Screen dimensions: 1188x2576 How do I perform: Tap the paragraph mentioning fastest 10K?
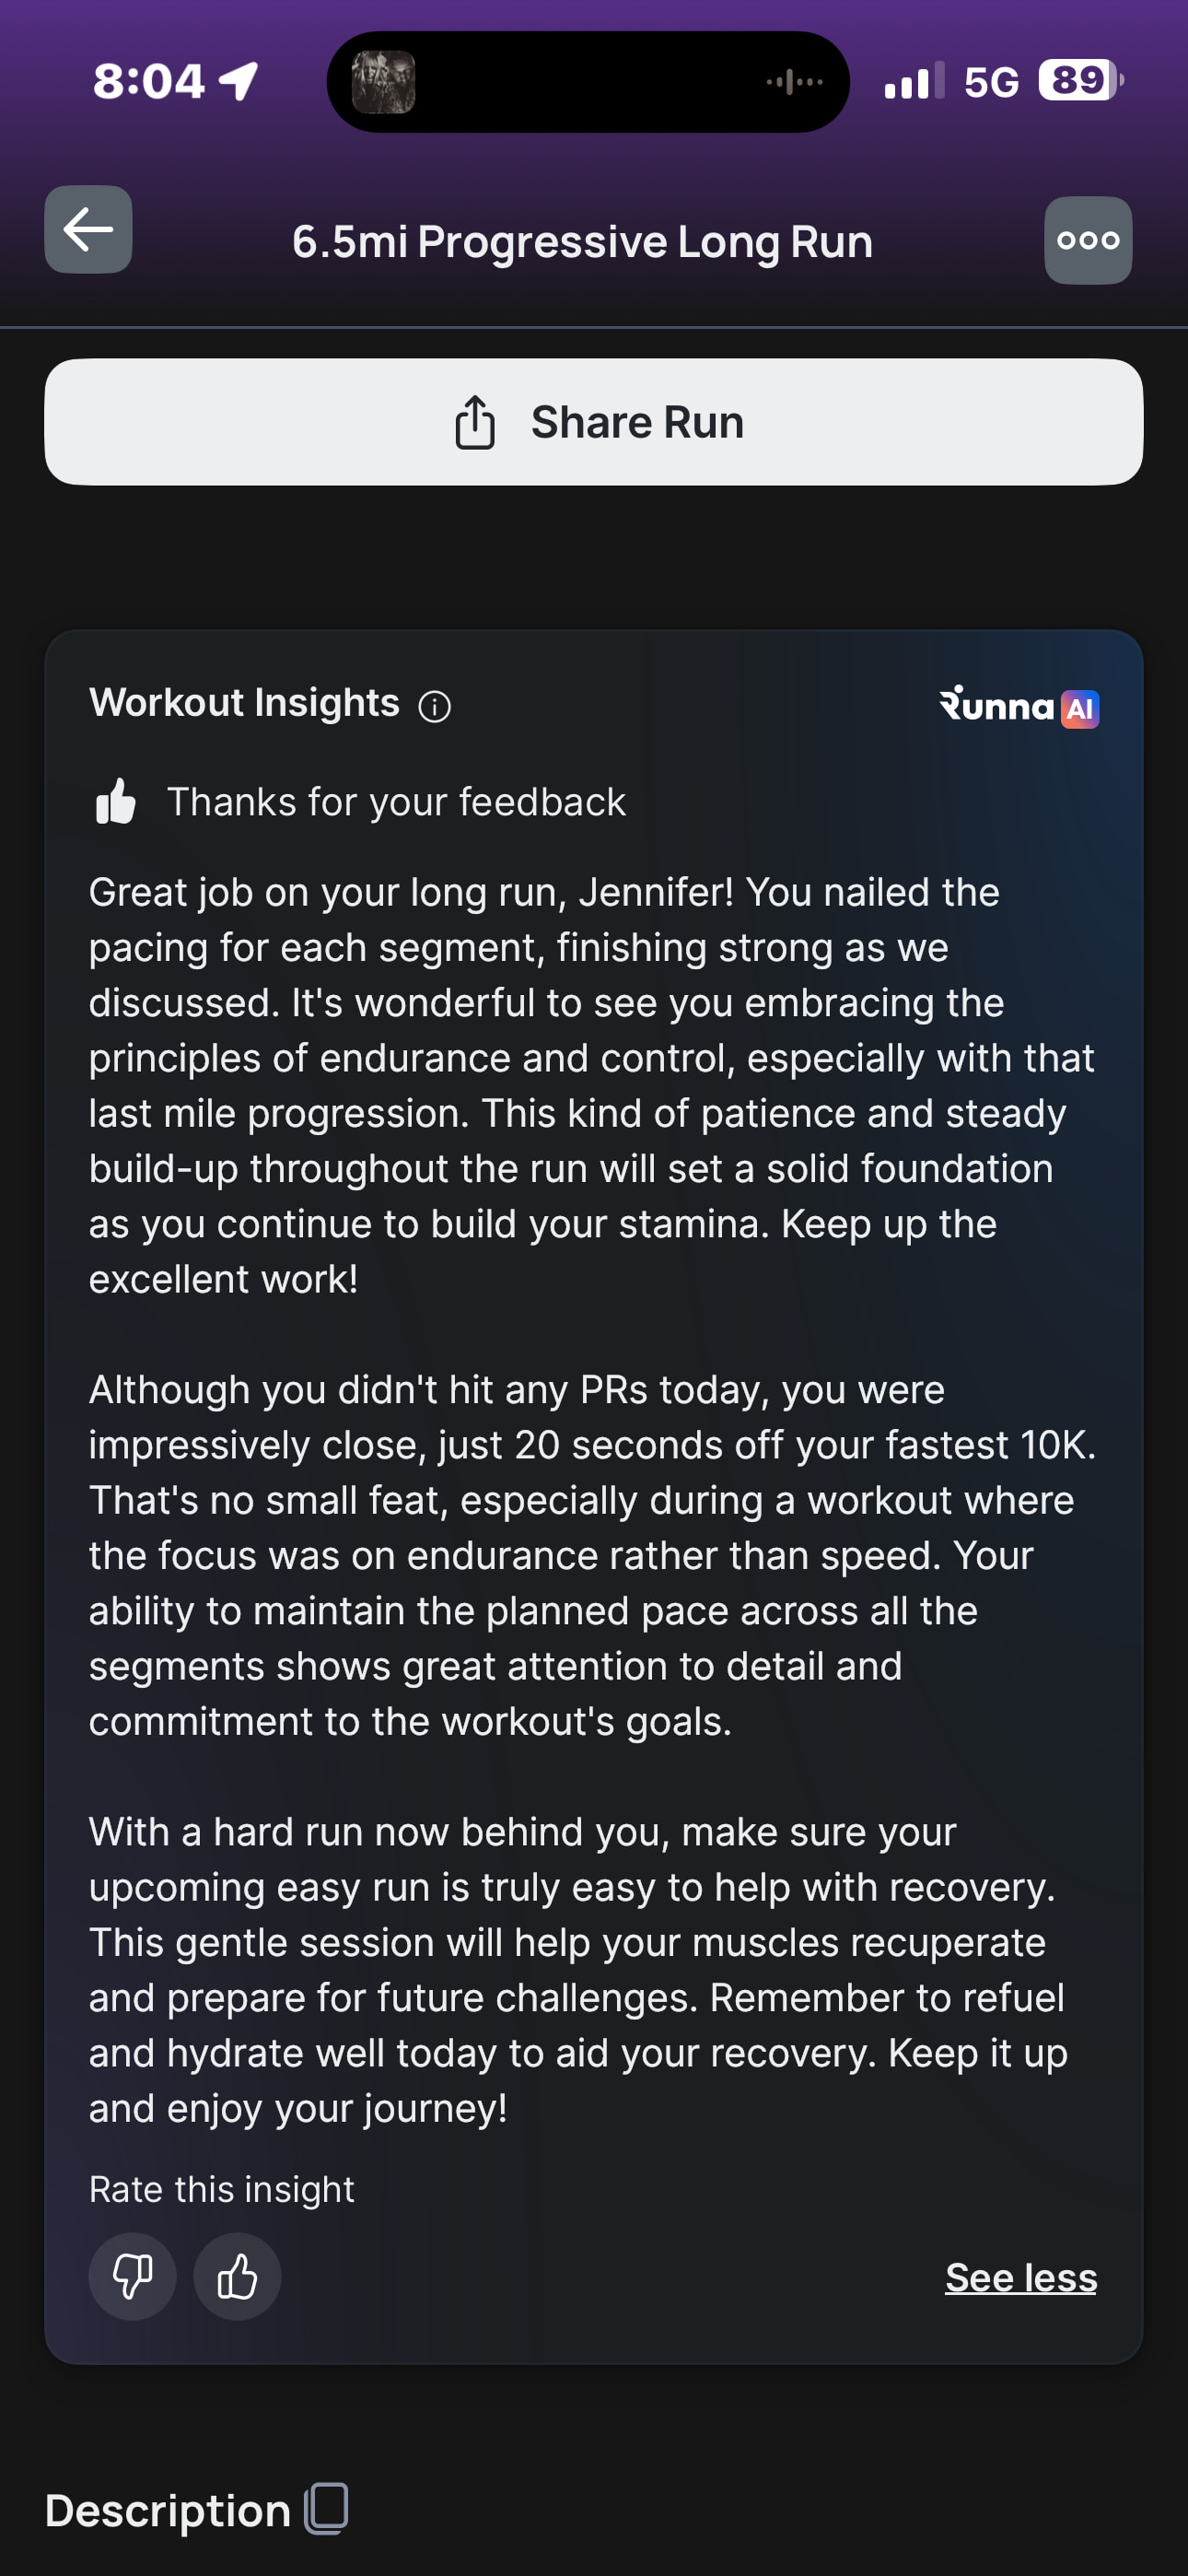click(x=592, y=1555)
